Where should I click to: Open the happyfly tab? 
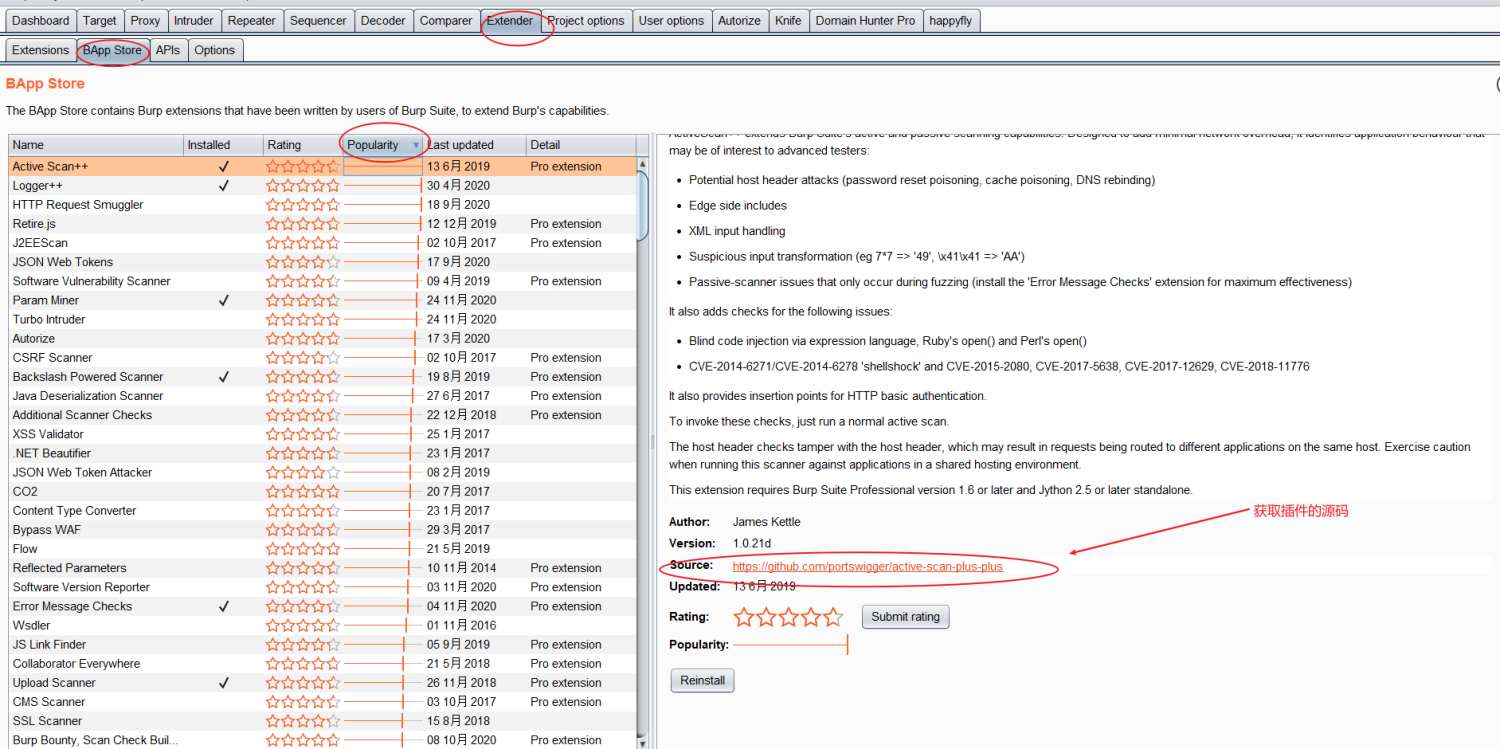[x=951, y=20]
